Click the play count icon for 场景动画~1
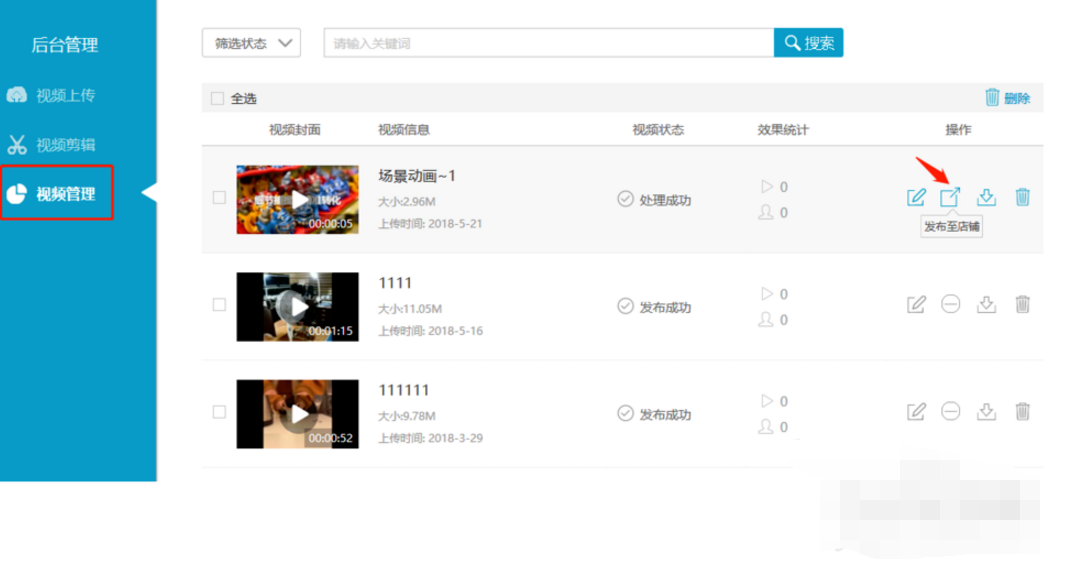 point(766,186)
